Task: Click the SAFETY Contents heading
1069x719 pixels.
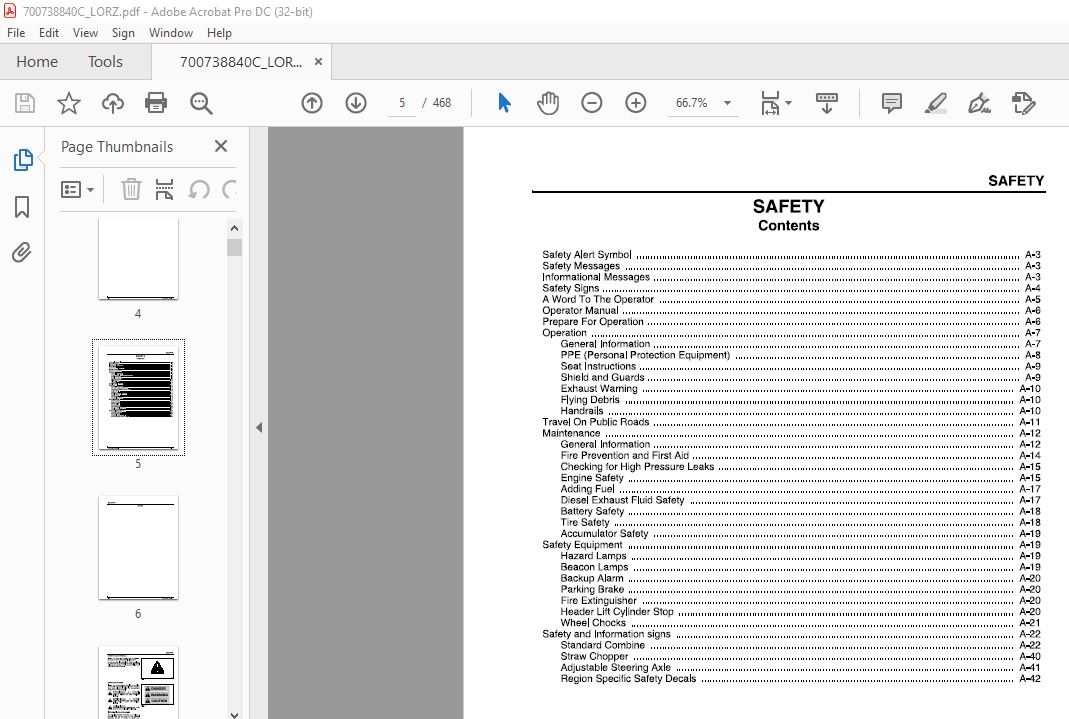Action: pos(789,215)
